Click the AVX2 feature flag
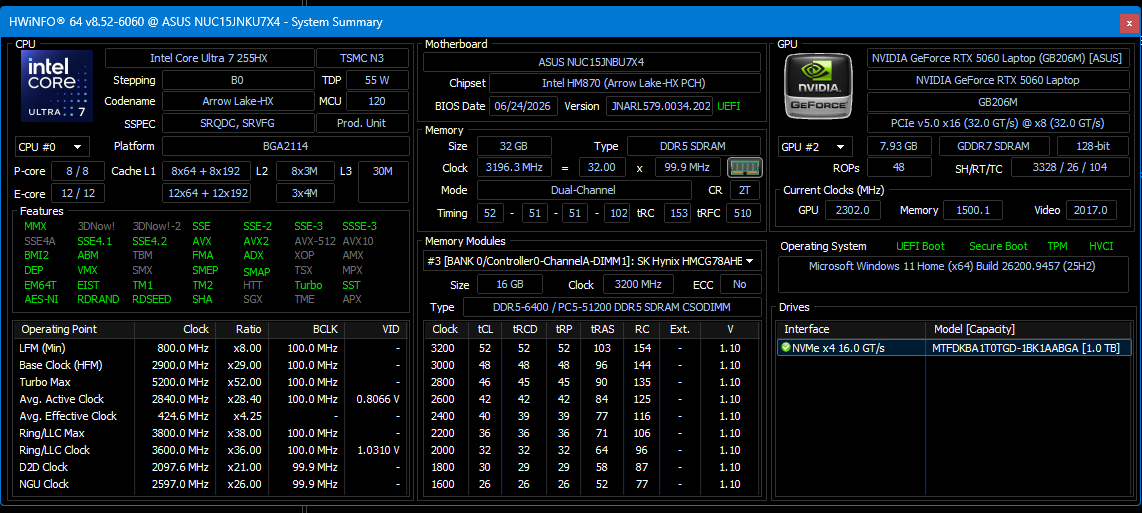 pos(256,241)
